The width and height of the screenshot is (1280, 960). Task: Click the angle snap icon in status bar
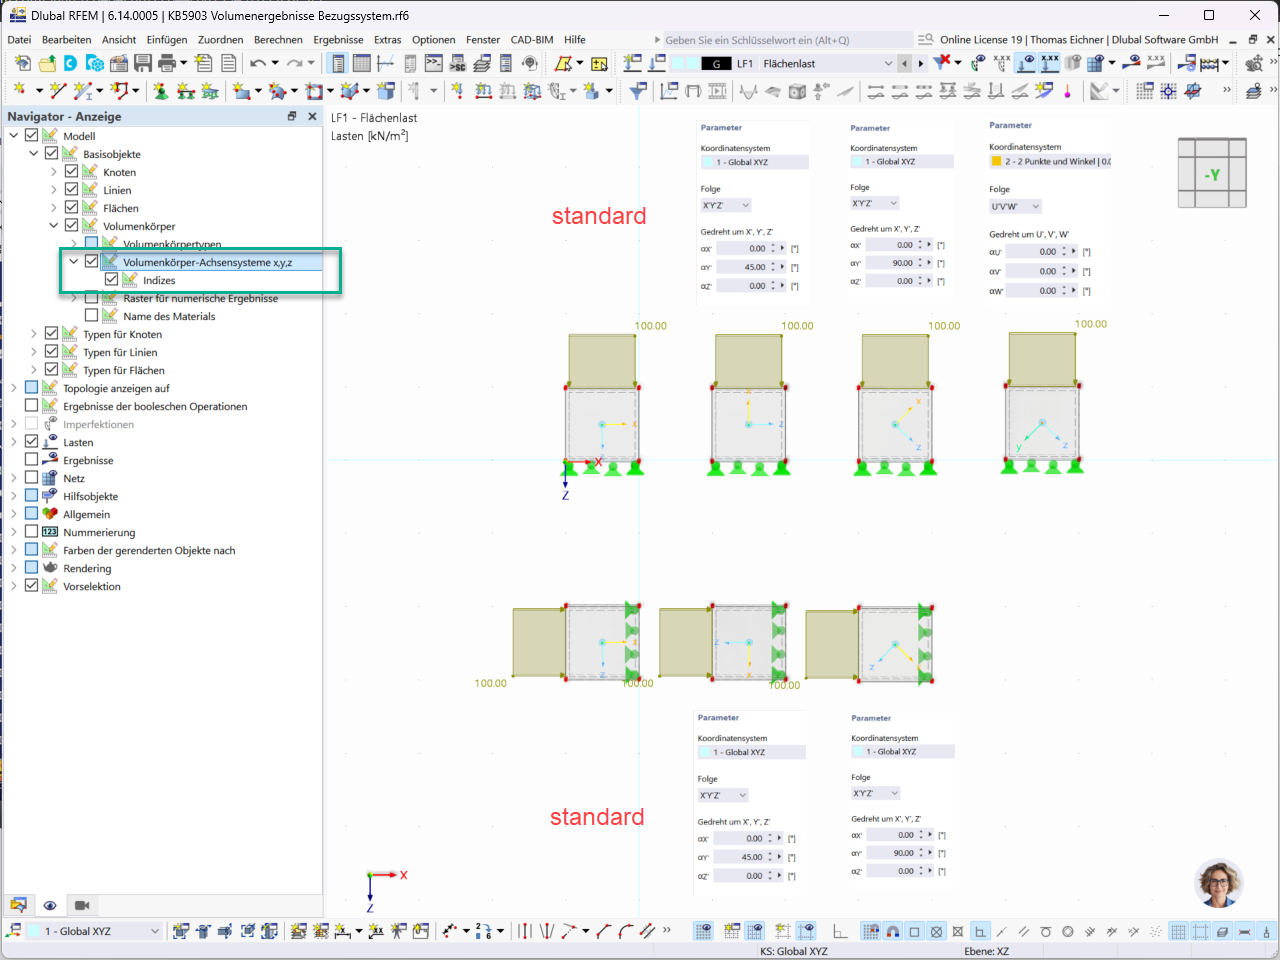tap(839, 932)
